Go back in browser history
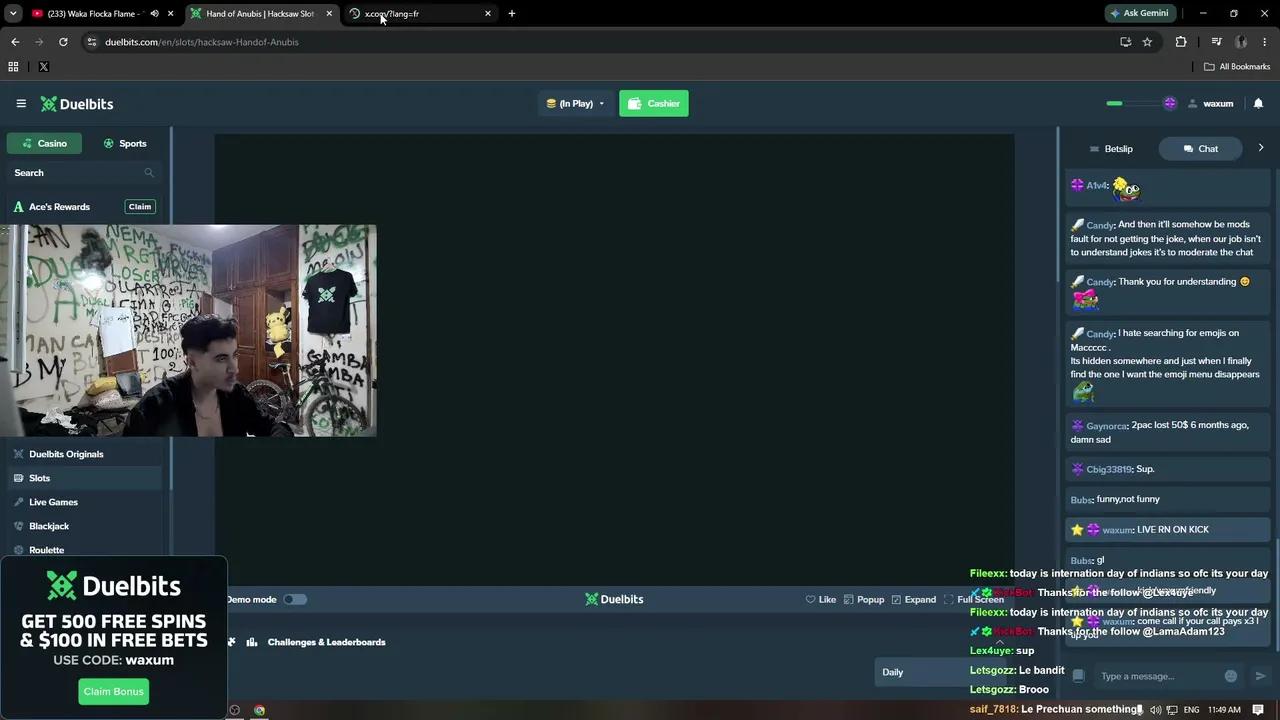The image size is (1280, 720). pyautogui.click(x=15, y=42)
